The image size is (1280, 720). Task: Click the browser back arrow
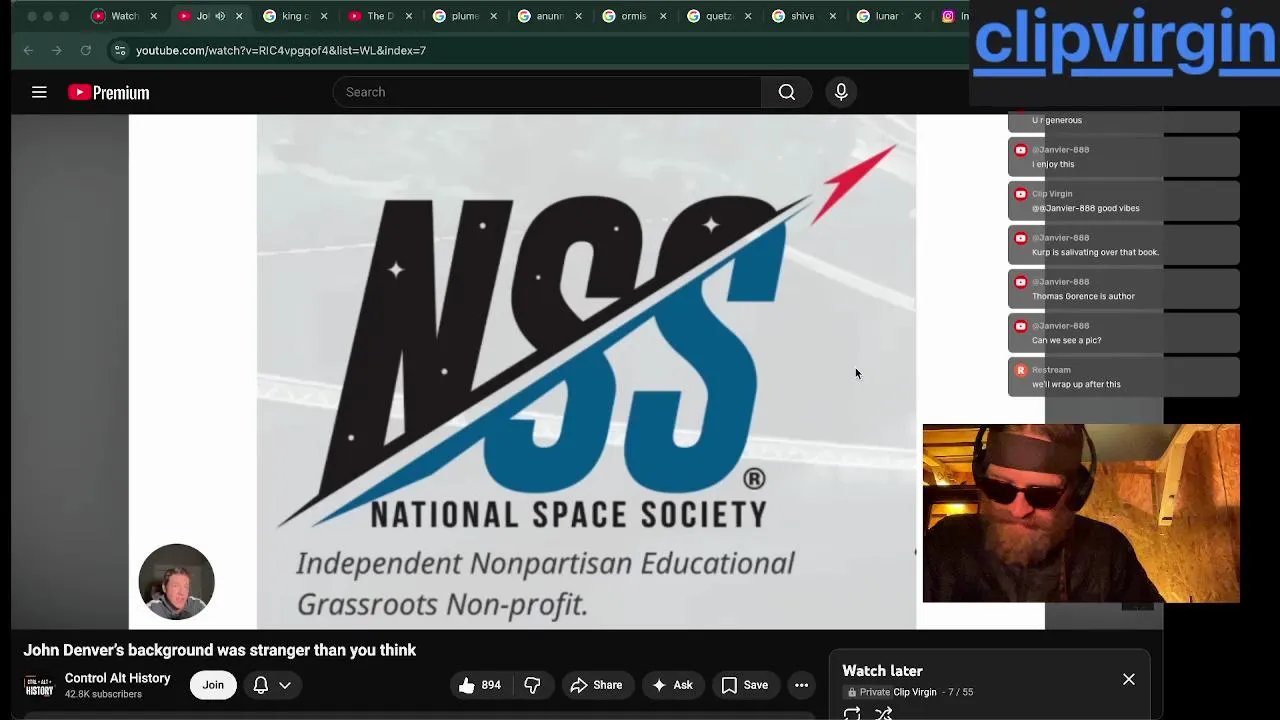(28, 50)
